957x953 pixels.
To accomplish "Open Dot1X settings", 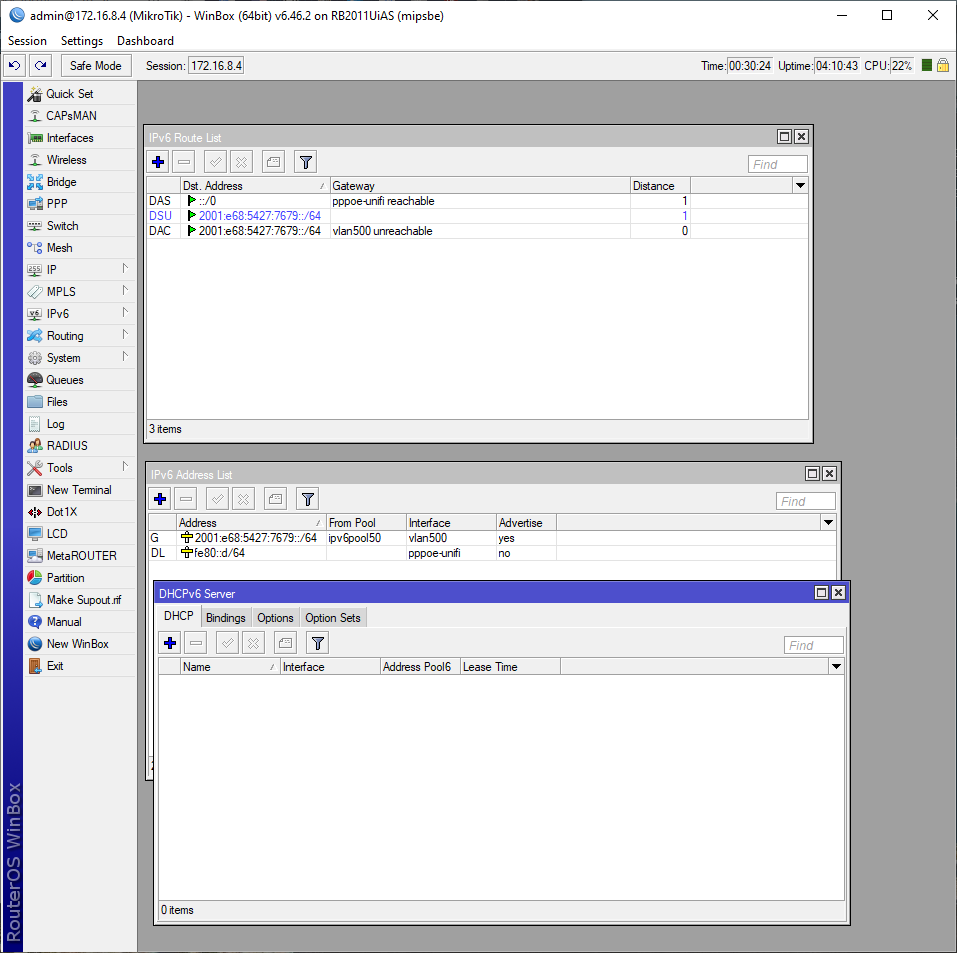I will (79, 512).
